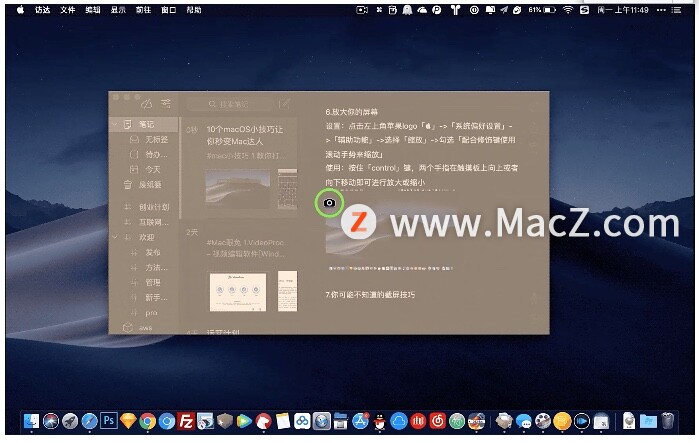Click the ghost icon in menu bar

407,10
